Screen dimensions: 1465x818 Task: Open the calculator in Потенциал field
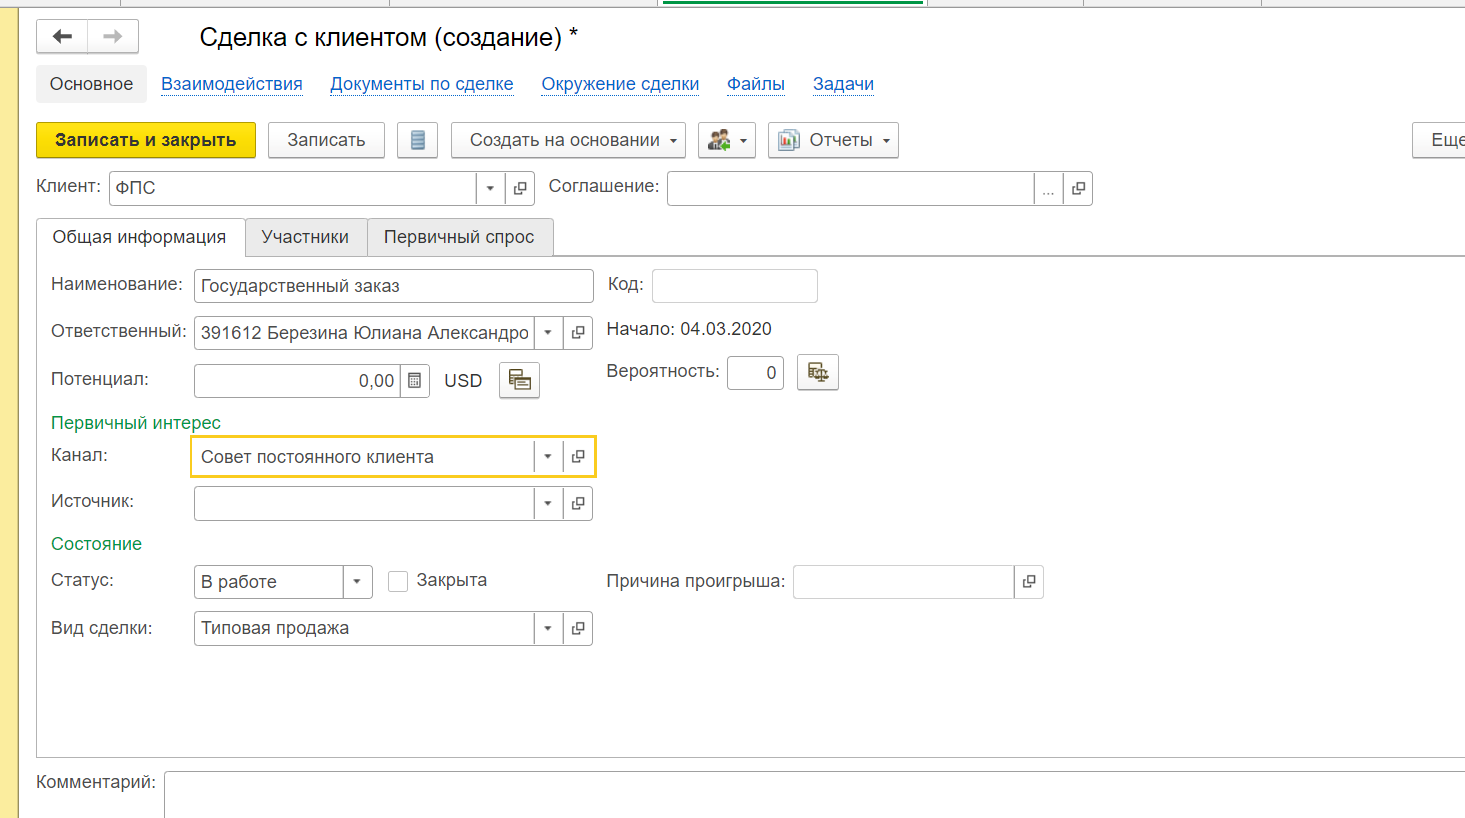click(415, 381)
